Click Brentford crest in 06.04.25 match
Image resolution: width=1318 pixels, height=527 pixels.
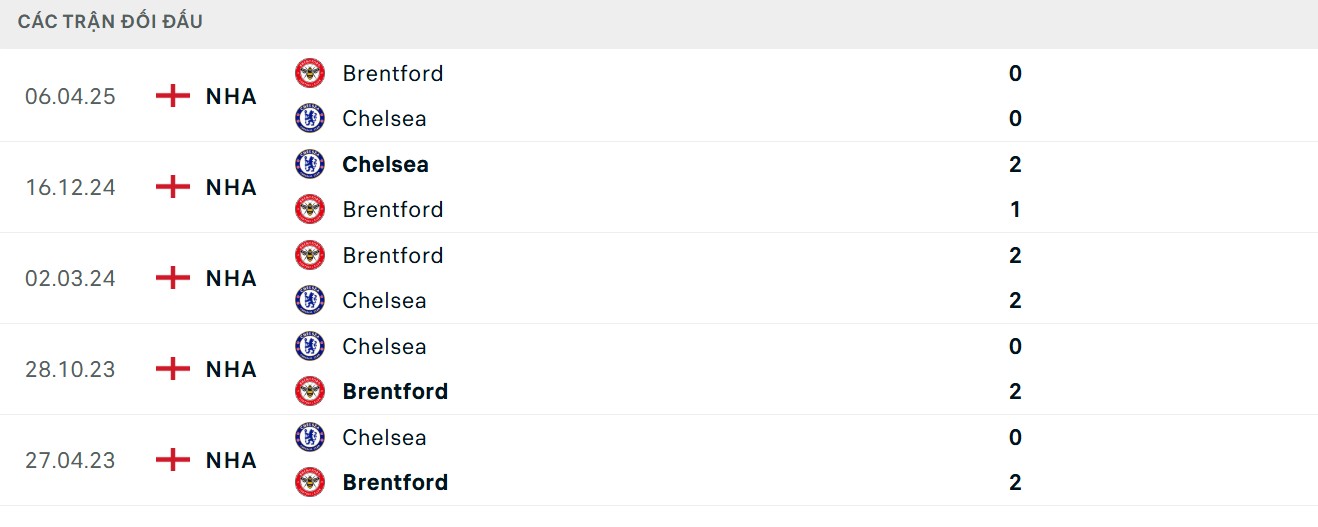click(x=310, y=73)
